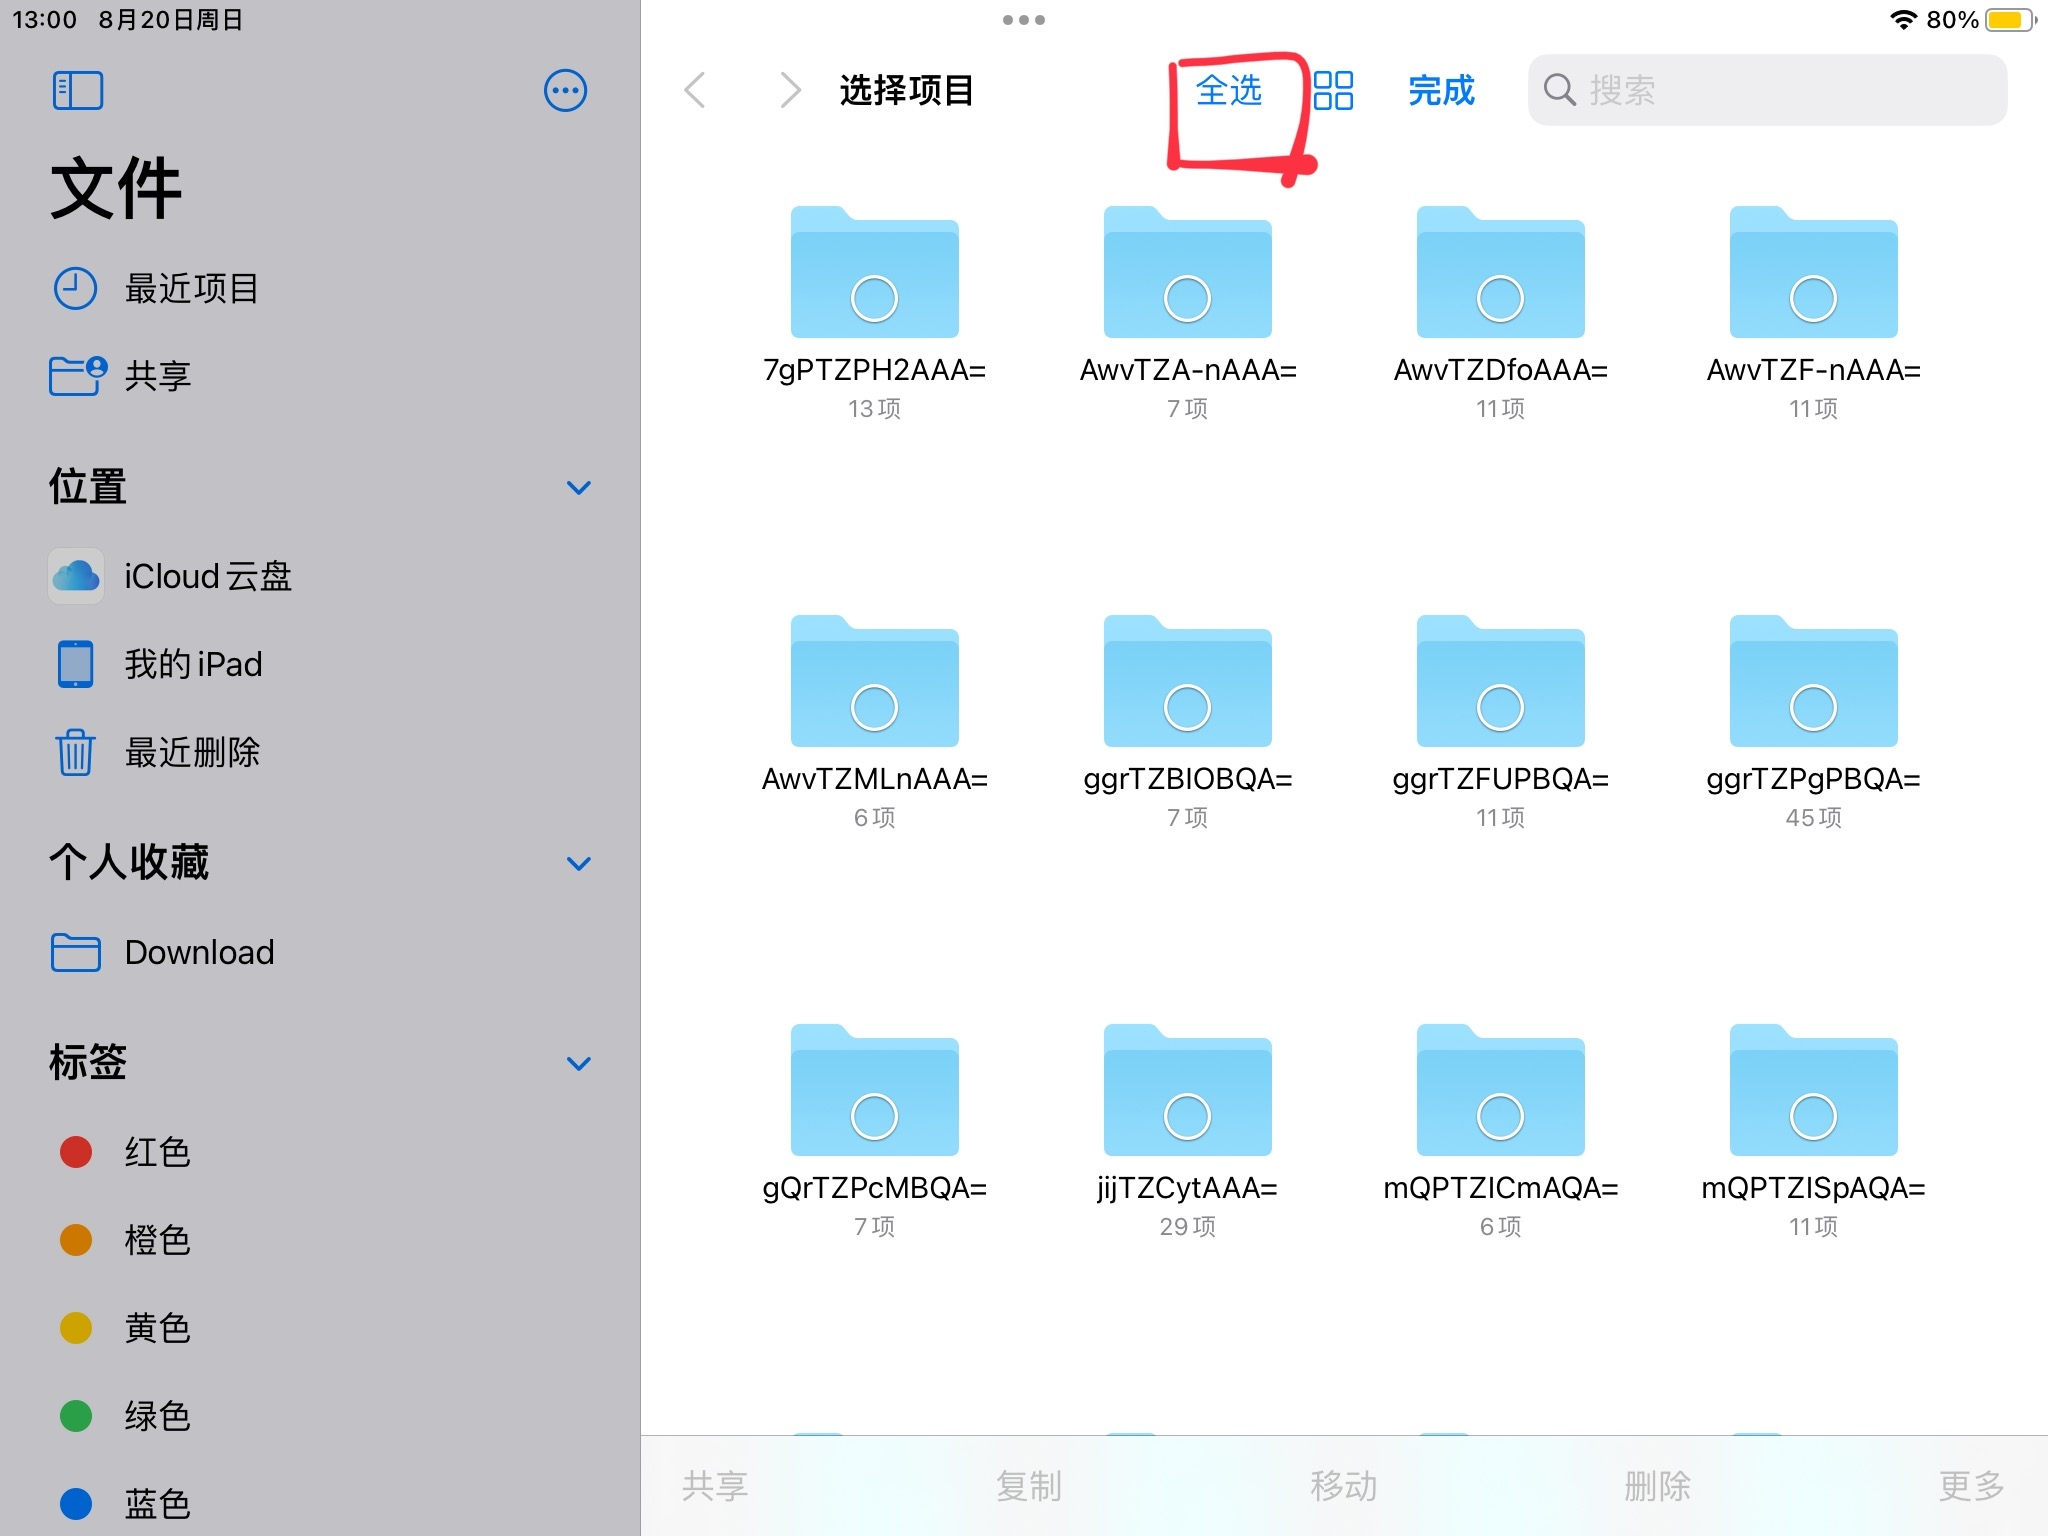Open 最近删除 trash location
The image size is (2048, 1536).
coord(156,752)
